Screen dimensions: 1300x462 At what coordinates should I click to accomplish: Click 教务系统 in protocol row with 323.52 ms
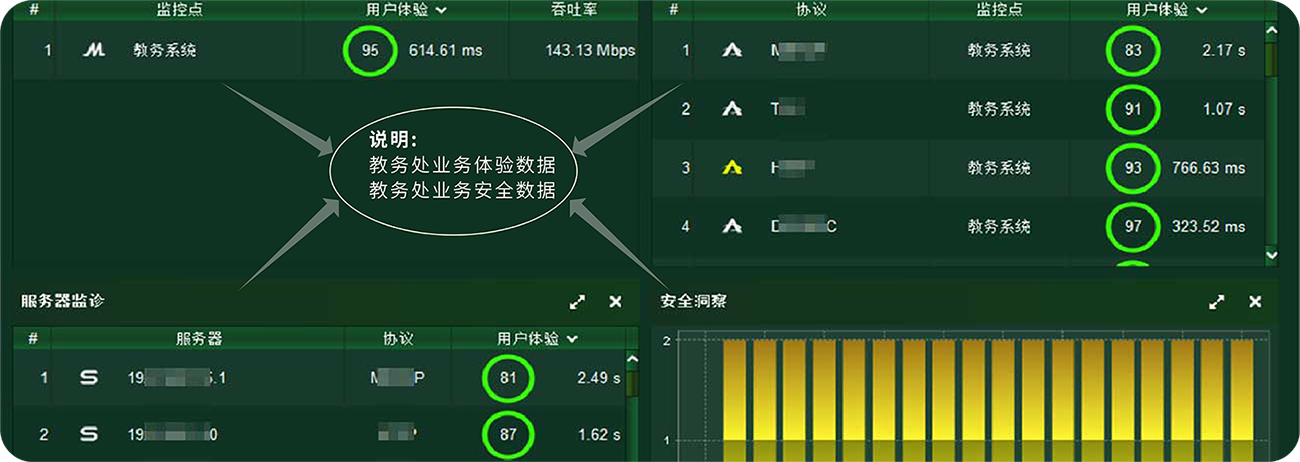998,227
